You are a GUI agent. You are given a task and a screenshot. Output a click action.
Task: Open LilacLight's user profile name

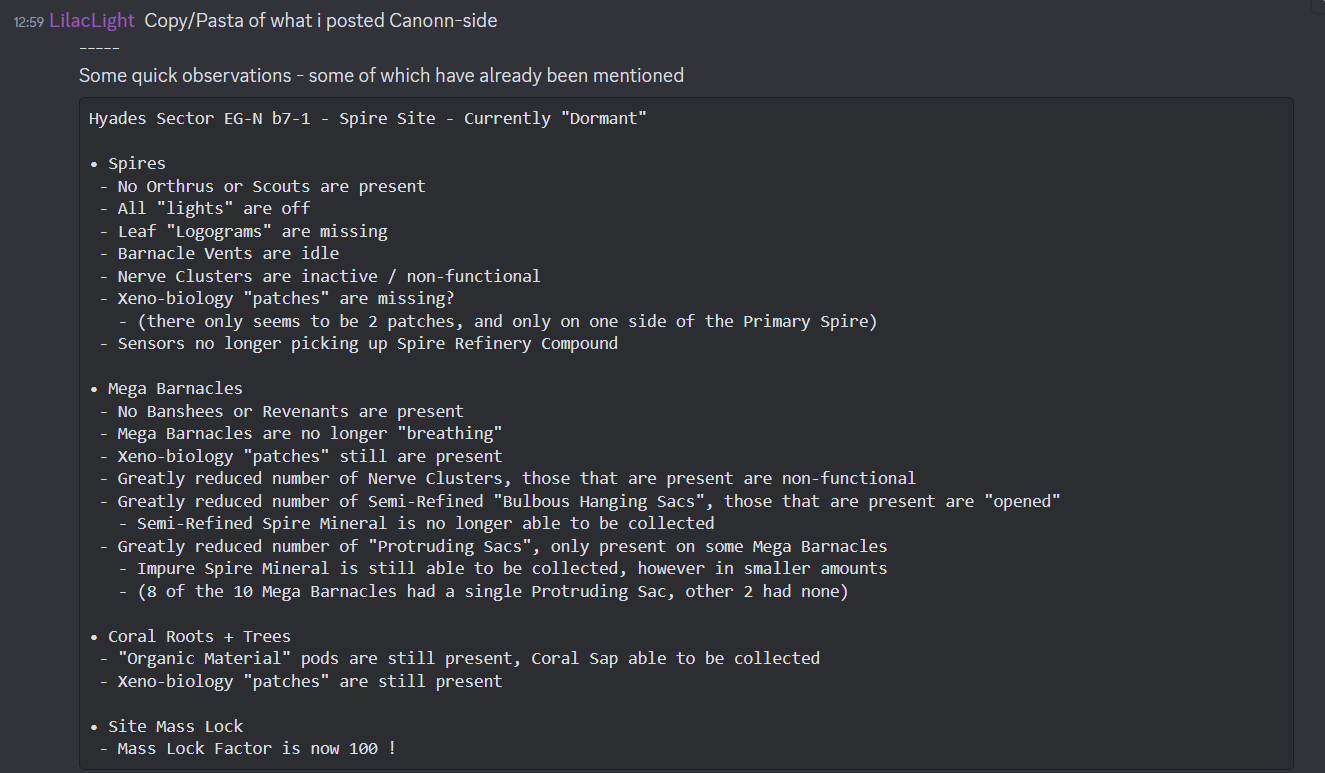pyautogui.click(x=92, y=20)
